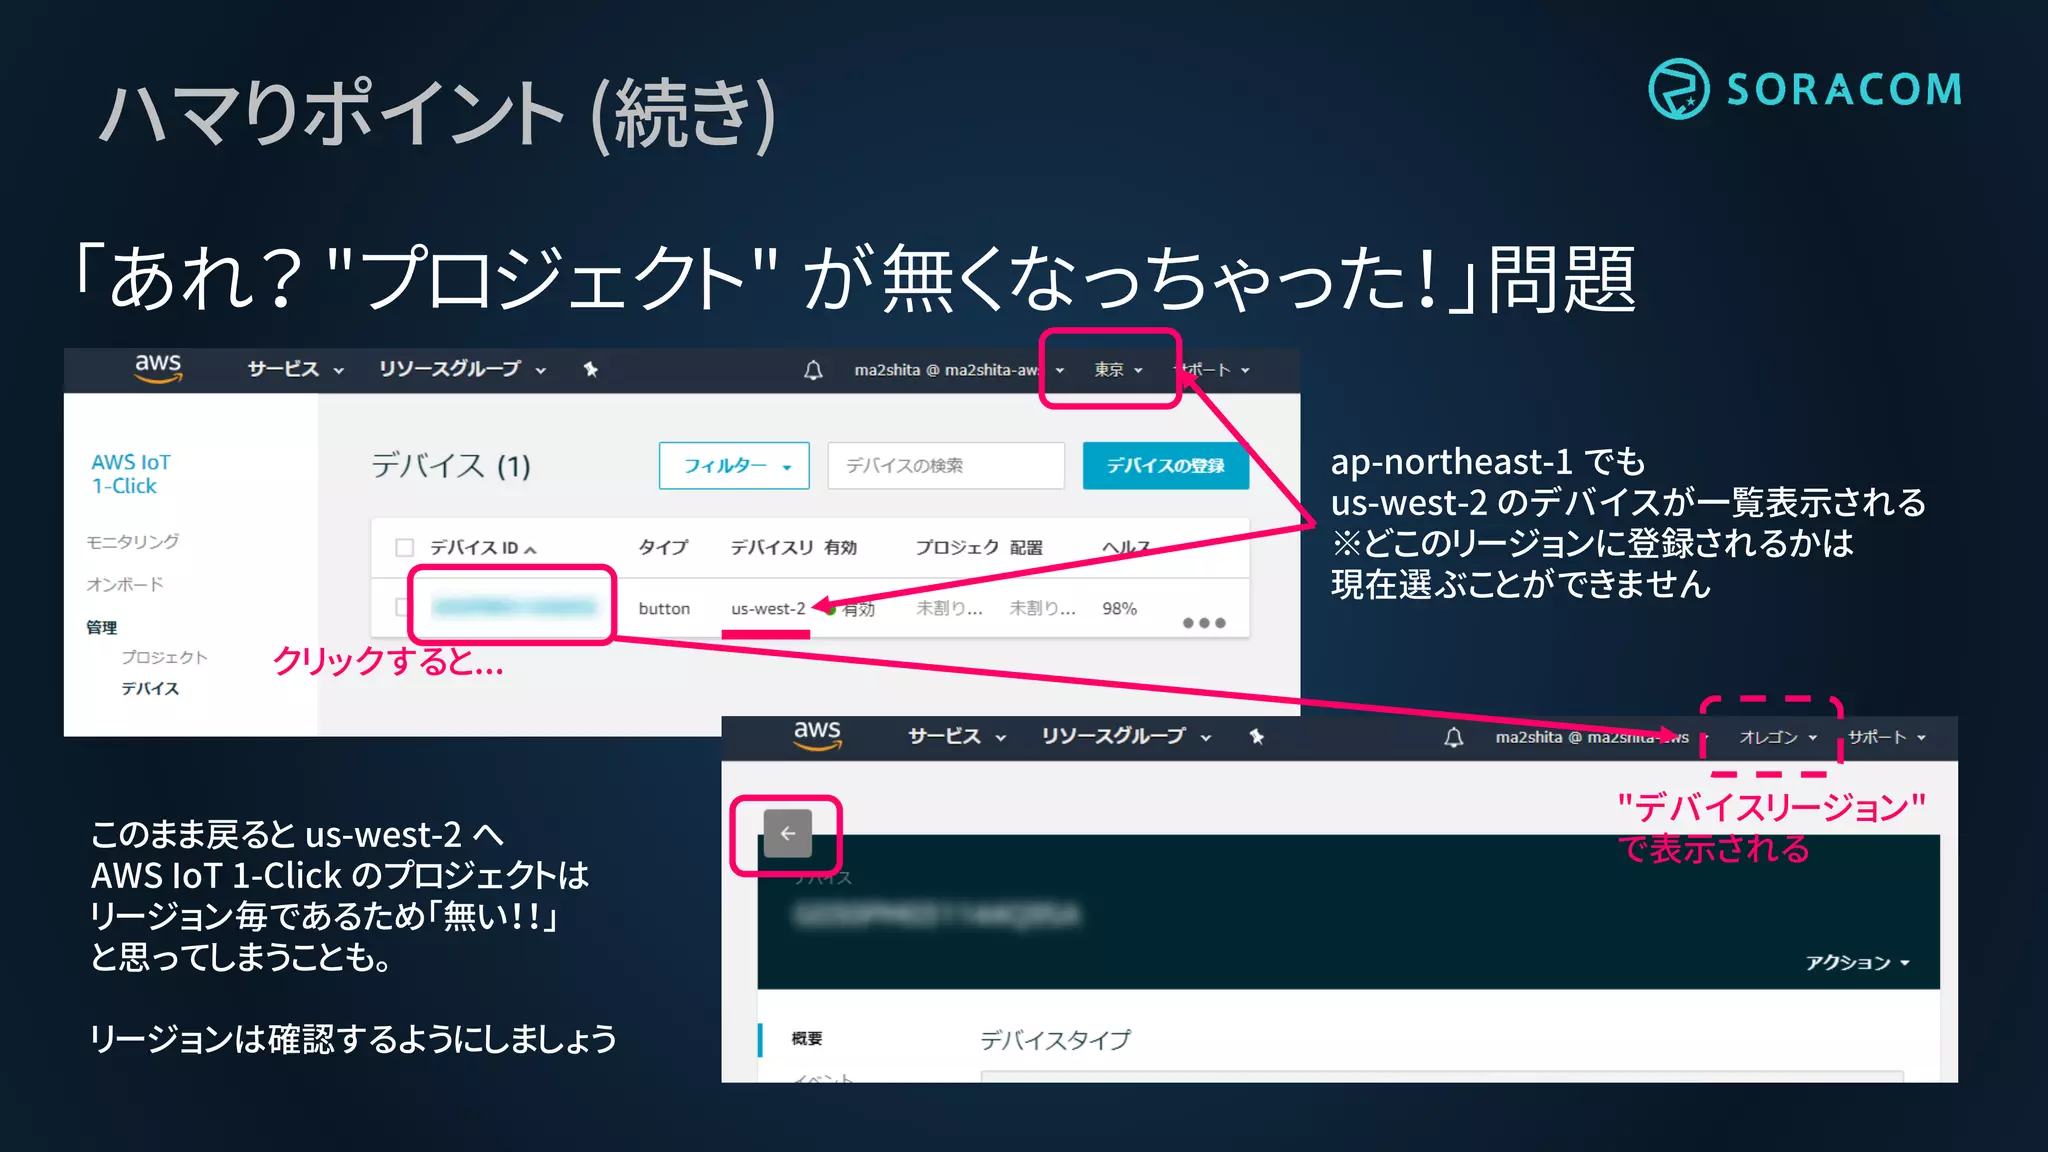This screenshot has height=1152, width=2048.
Task: Click the デバイスタイプ heading
Action: (1055, 1040)
